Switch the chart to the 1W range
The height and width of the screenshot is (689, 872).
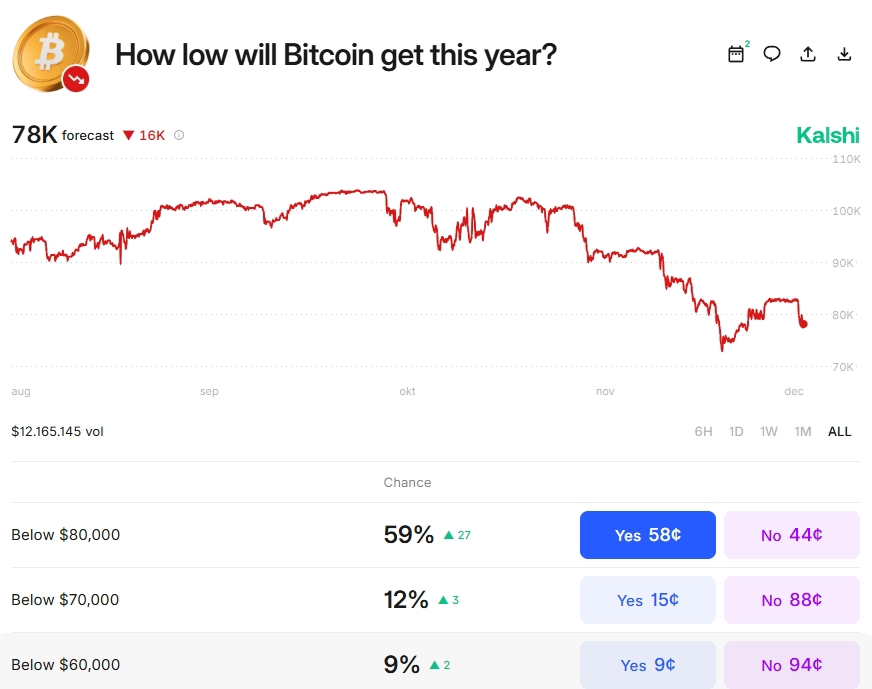768,432
